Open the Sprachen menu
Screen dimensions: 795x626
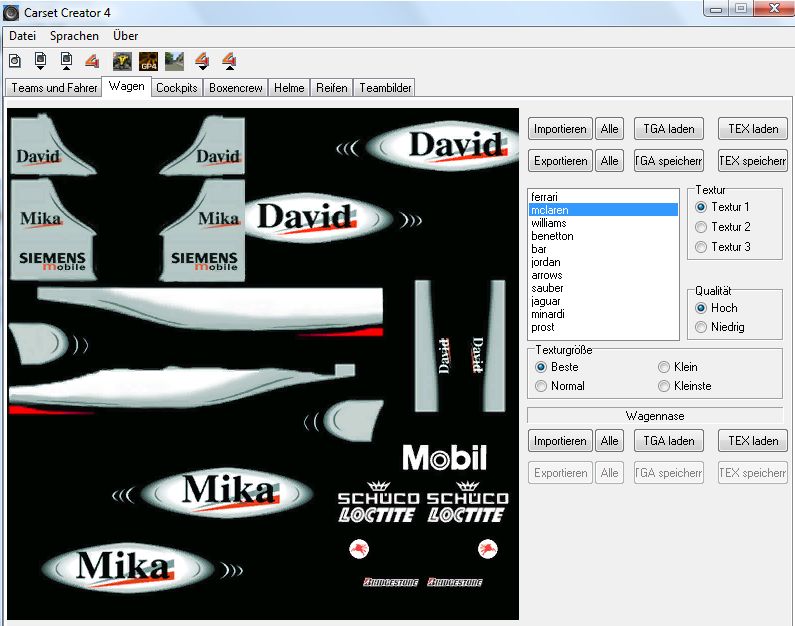click(x=74, y=35)
